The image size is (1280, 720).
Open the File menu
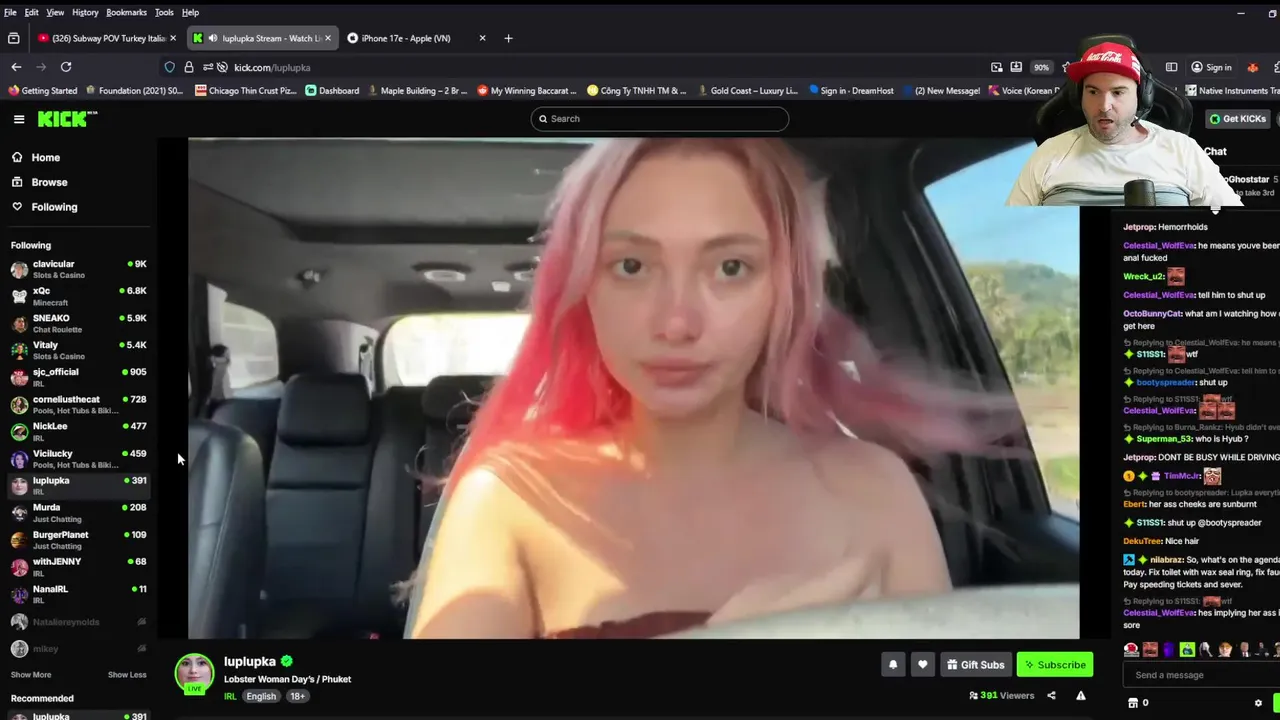(x=10, y=12)
